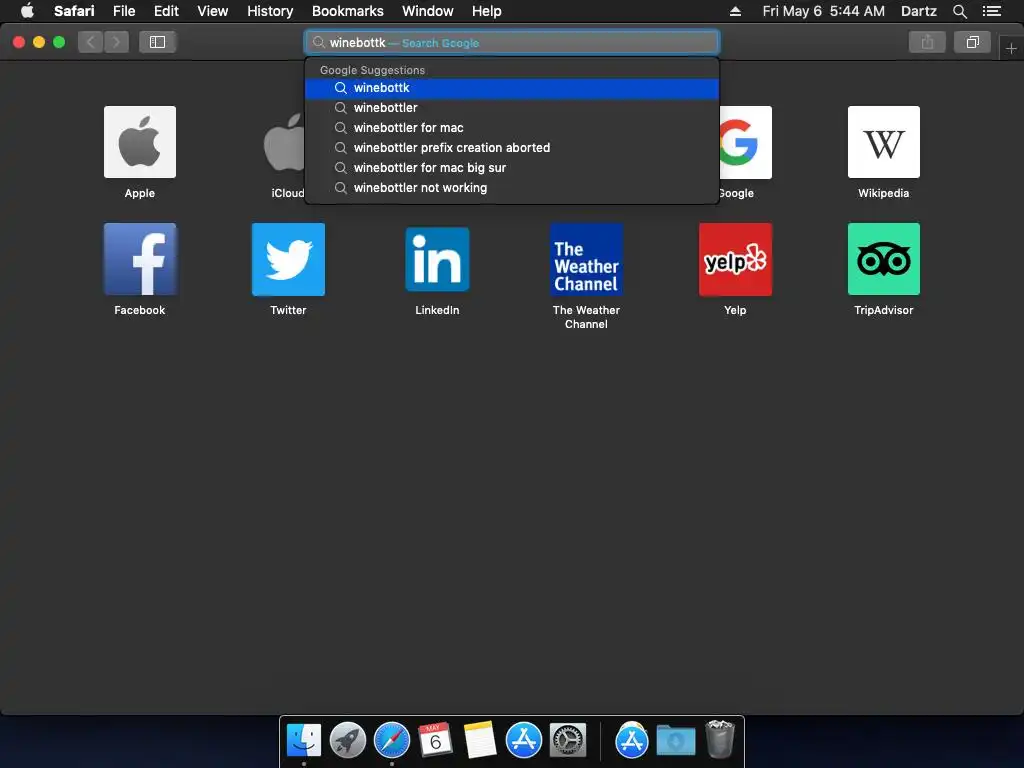Open Notification Center list icon
Screen dimensions: 1024x768
click(x=992, y=11)
